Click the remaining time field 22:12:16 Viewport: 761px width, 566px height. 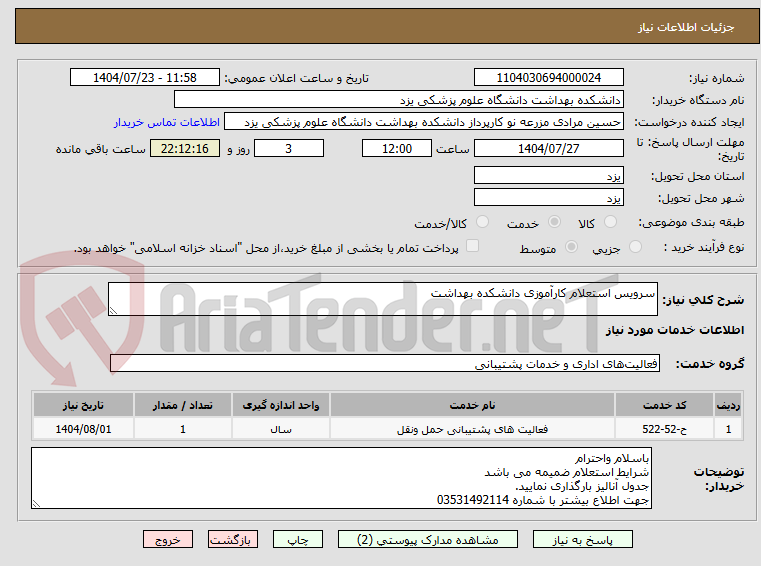[185, 149]
